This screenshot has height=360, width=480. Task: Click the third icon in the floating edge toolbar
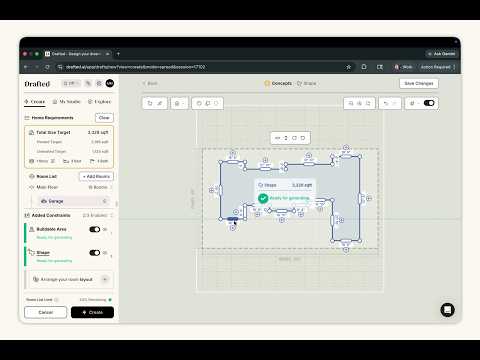pos(294,138)
